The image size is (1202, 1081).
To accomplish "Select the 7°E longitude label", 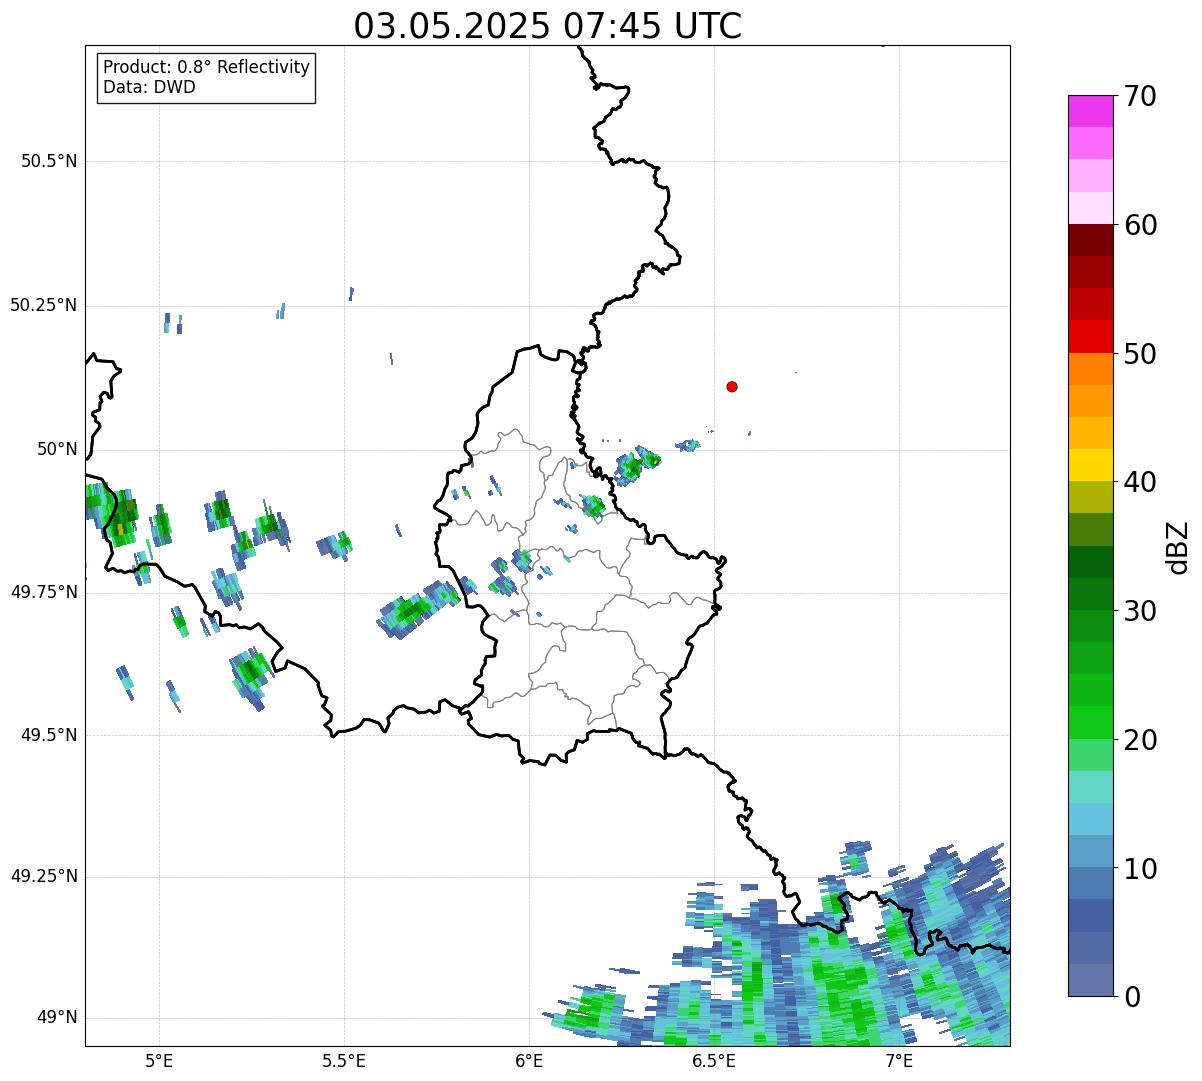I will 899,1061.
